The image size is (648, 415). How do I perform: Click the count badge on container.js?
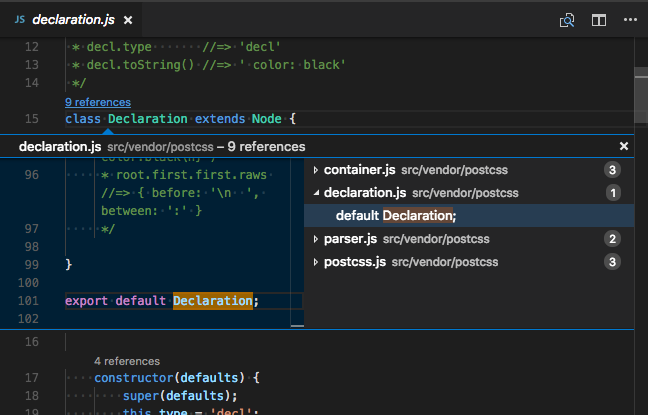613,170
